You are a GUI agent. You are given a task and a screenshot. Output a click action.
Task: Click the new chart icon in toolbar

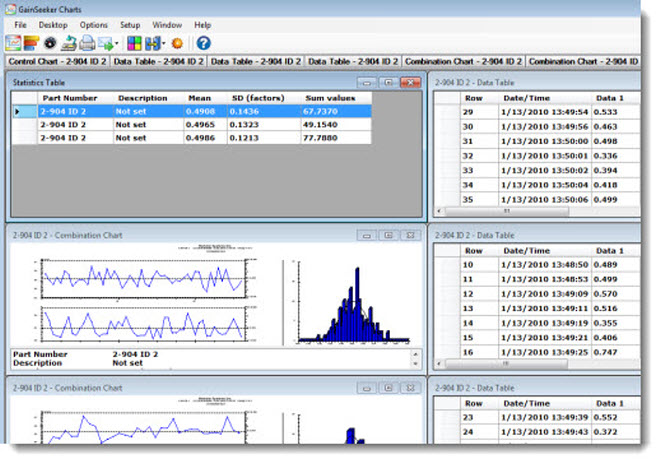13,43
